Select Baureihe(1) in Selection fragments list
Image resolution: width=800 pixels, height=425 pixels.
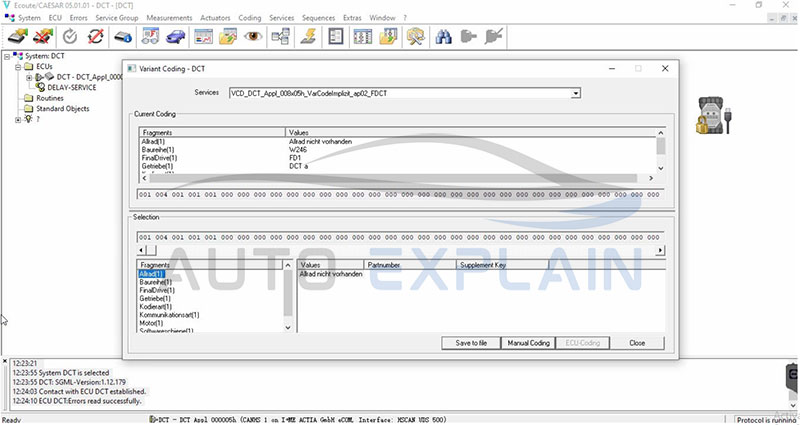click(x=156, y=282)
